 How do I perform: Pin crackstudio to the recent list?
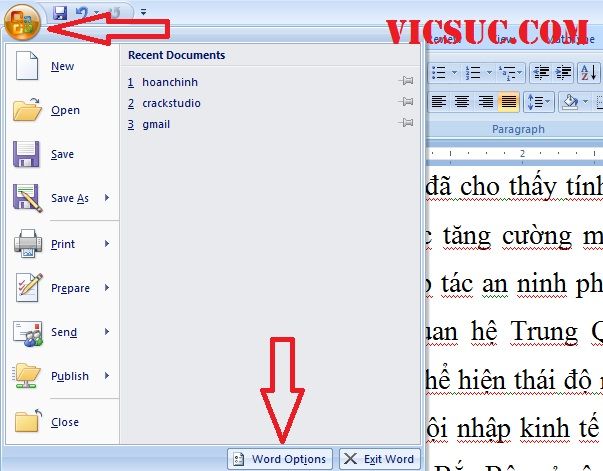406,102
